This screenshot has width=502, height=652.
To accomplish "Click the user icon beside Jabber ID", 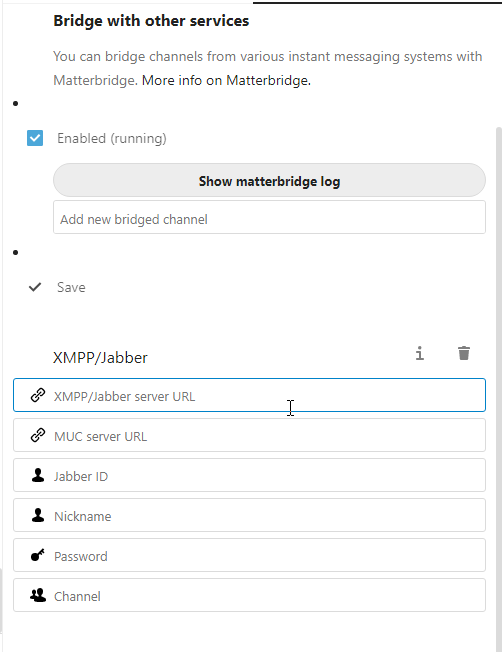I will (x=38, y=475).
